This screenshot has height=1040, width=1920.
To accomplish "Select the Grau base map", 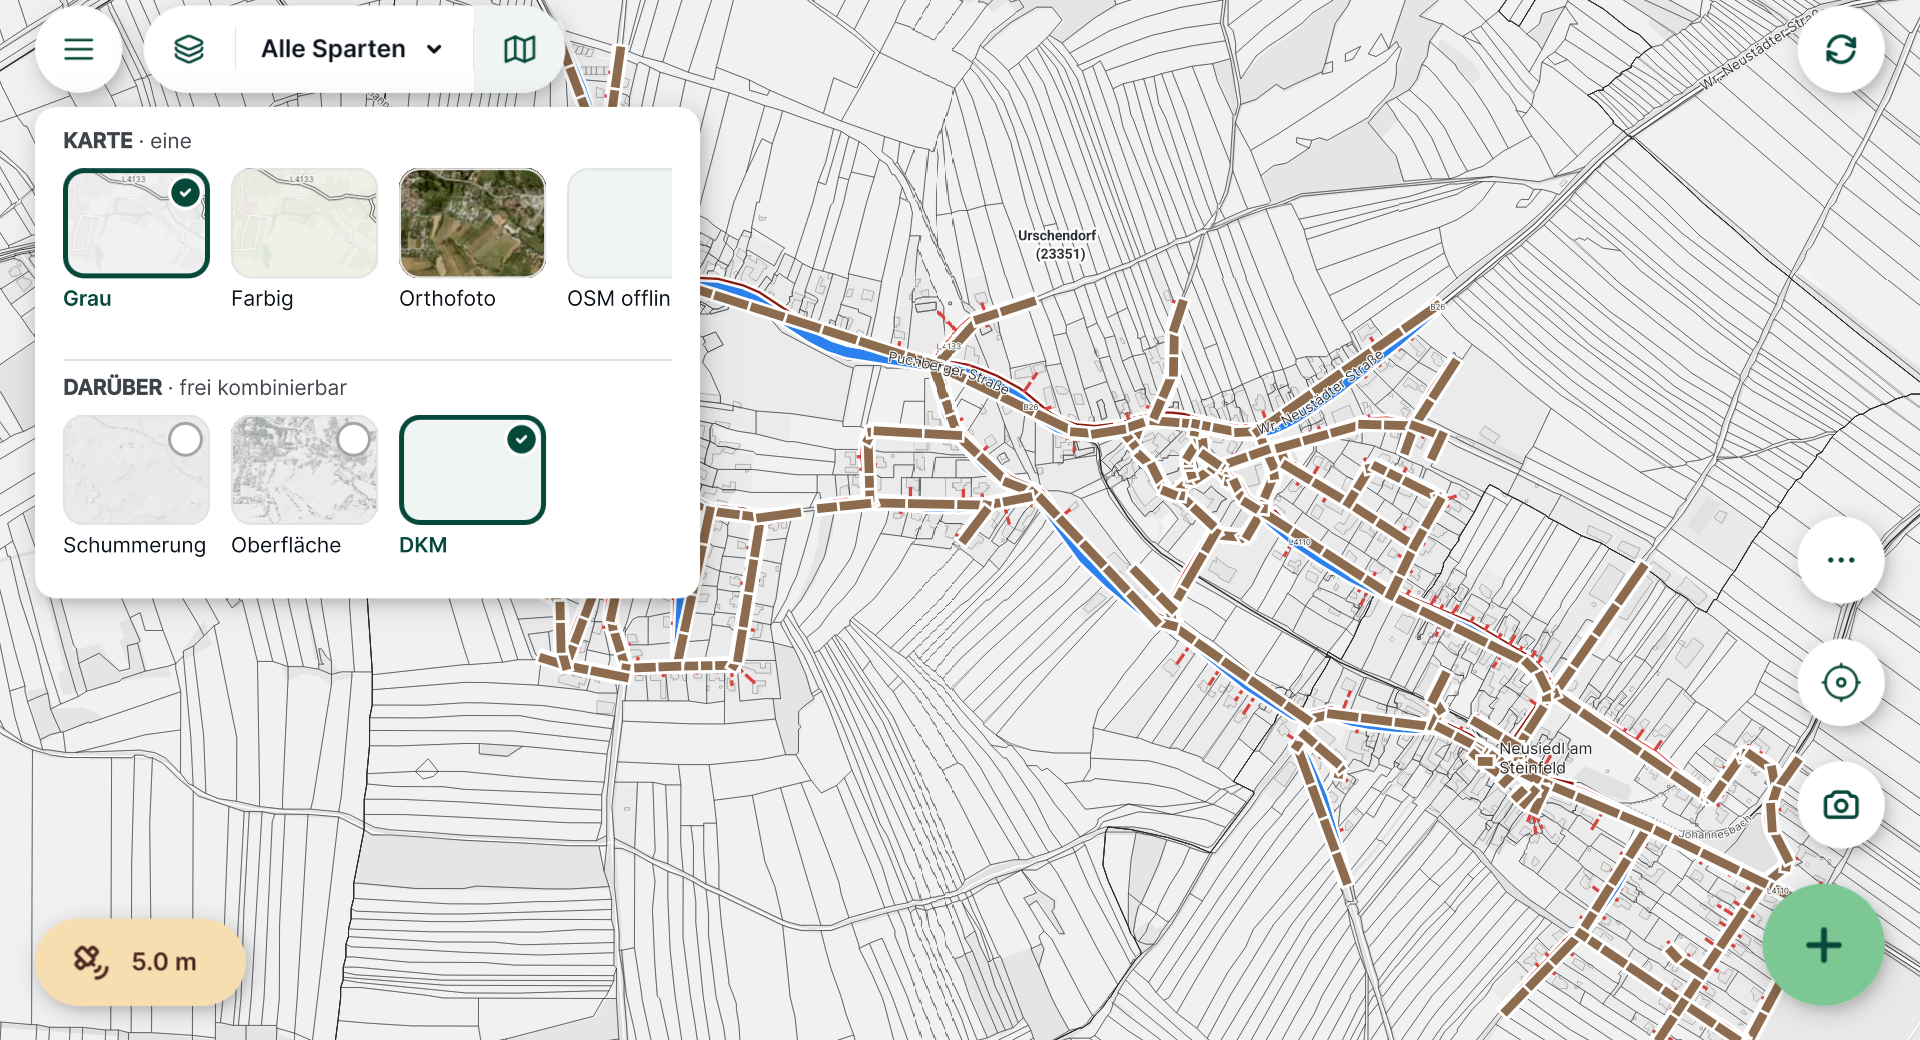I will click(136, 223).
